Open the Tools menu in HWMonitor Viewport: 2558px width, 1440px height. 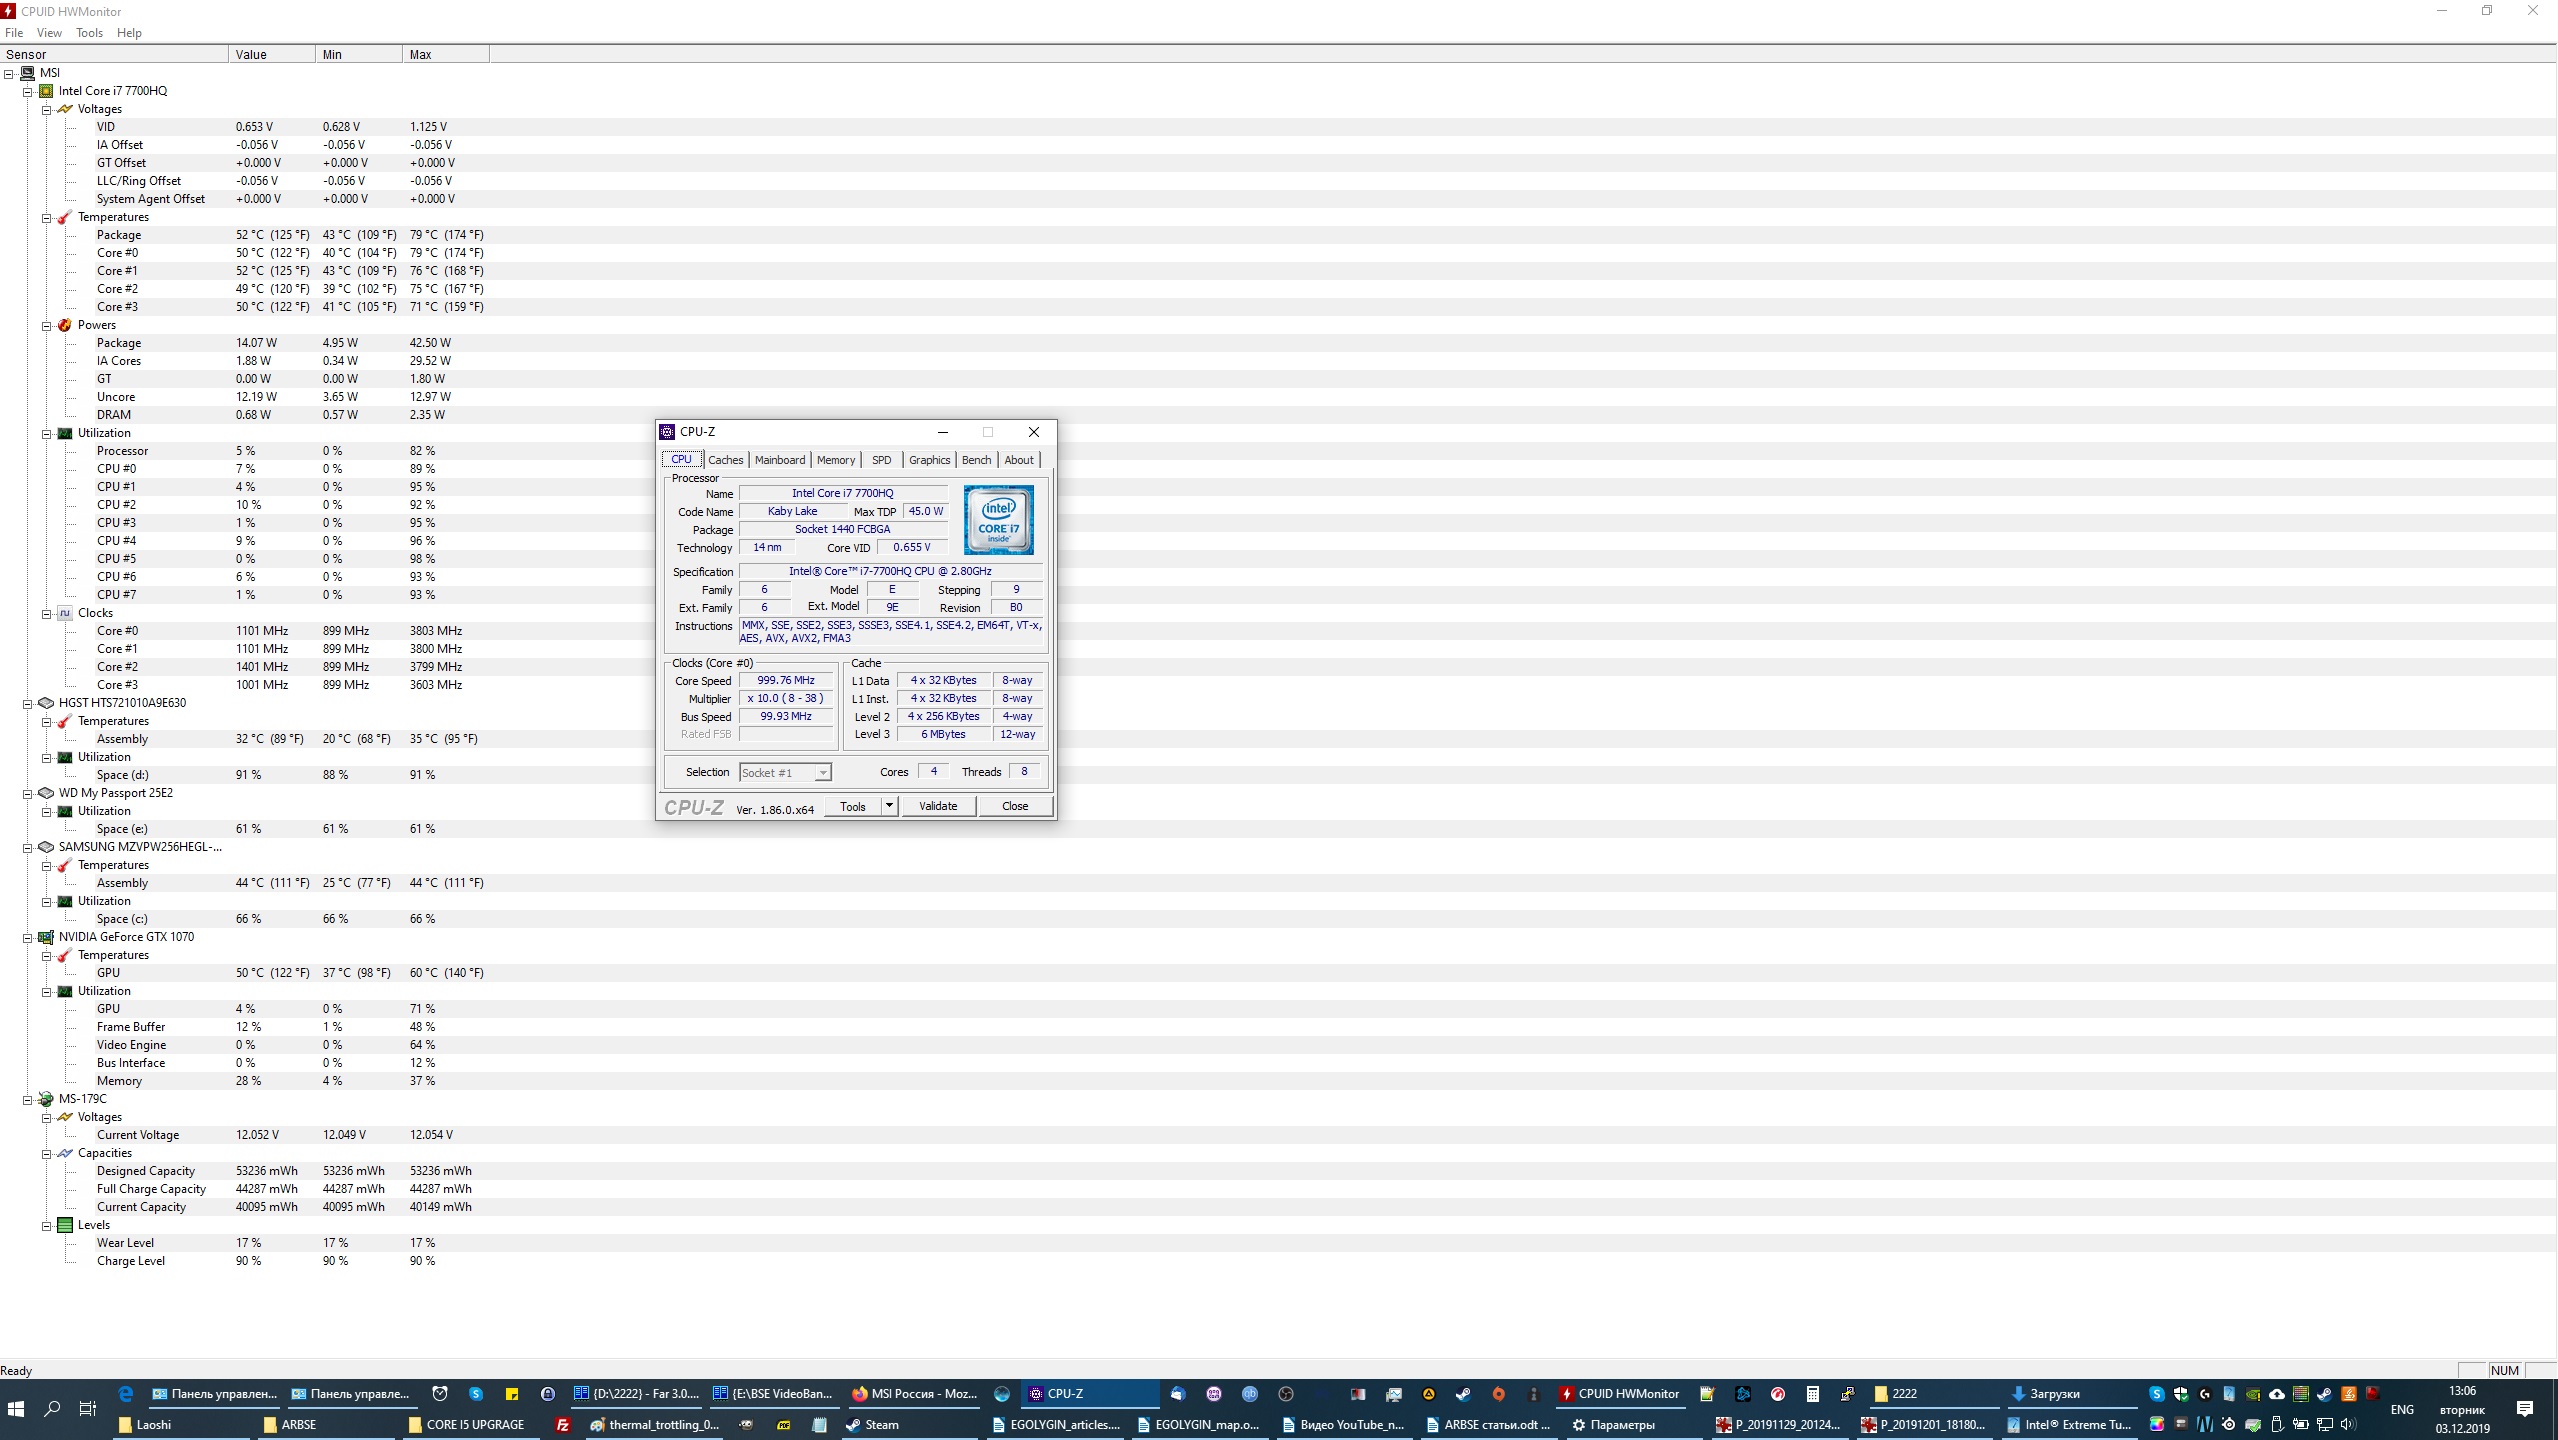tap(89, 32)
